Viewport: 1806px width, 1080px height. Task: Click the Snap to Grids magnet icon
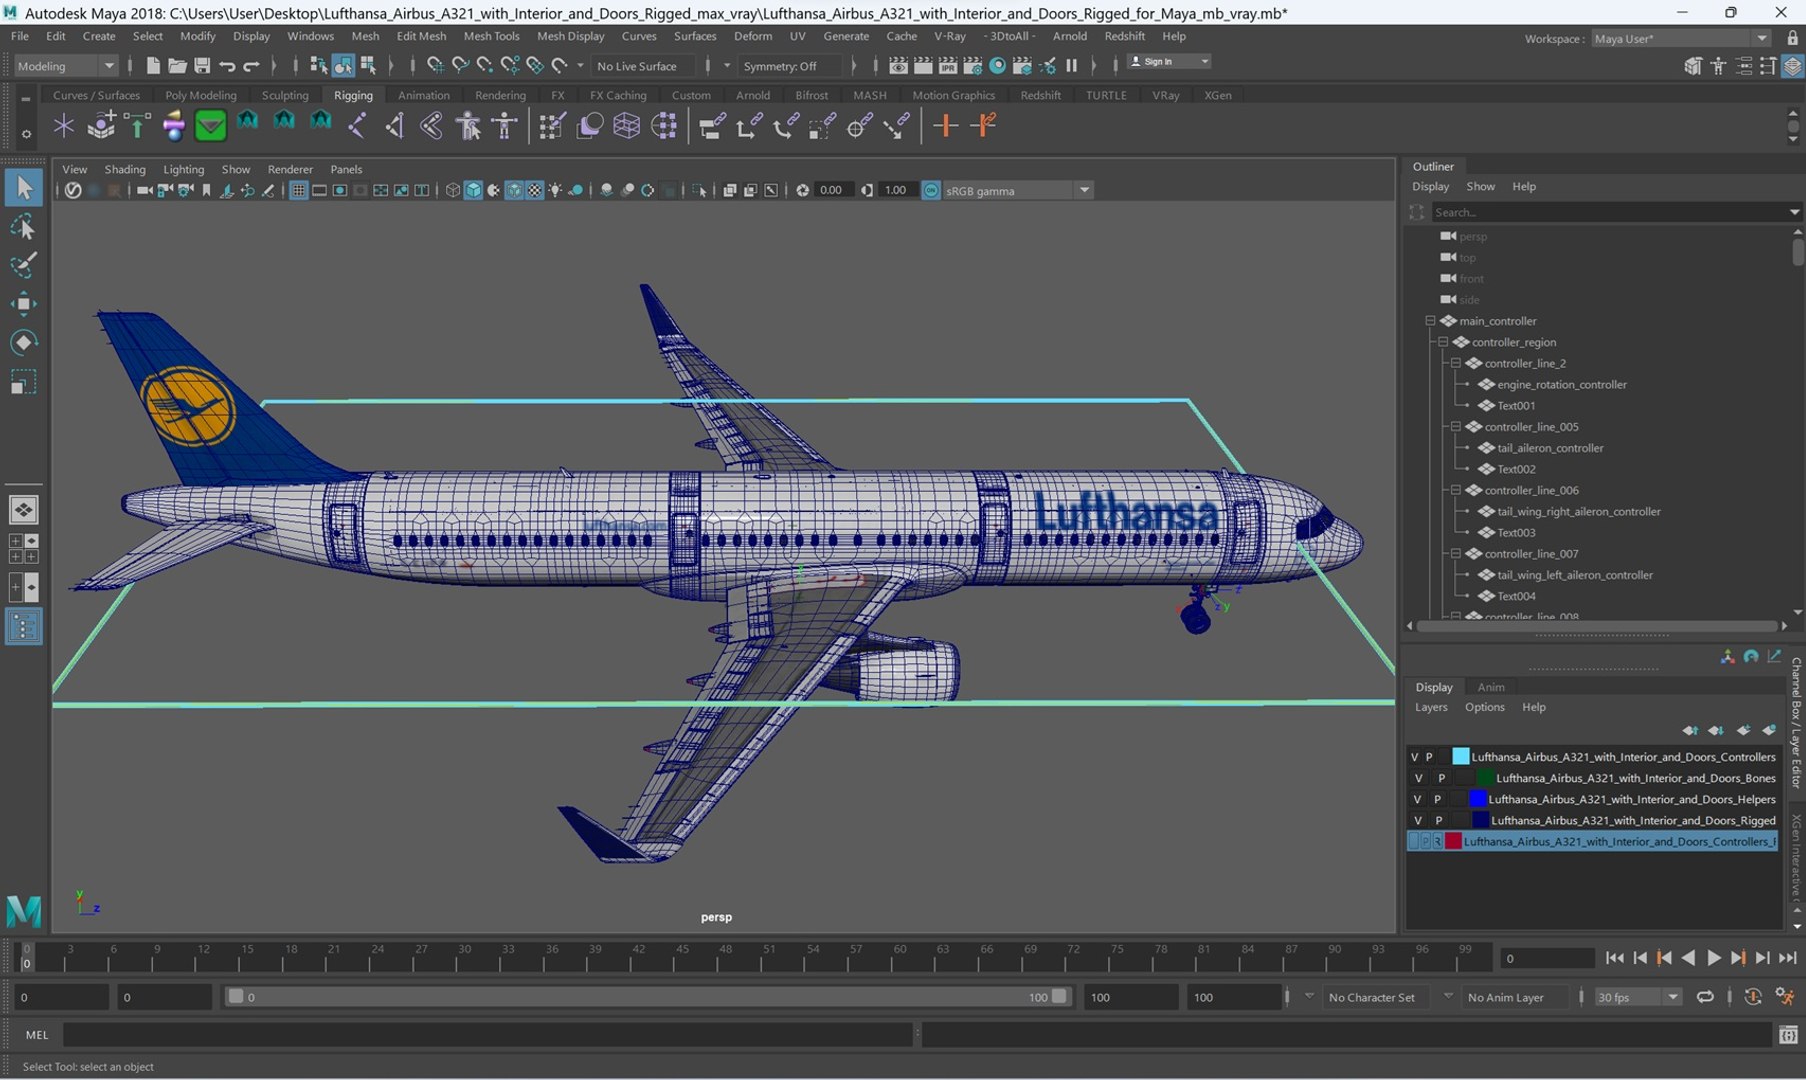pyautogui.click(x=435, y=66)
